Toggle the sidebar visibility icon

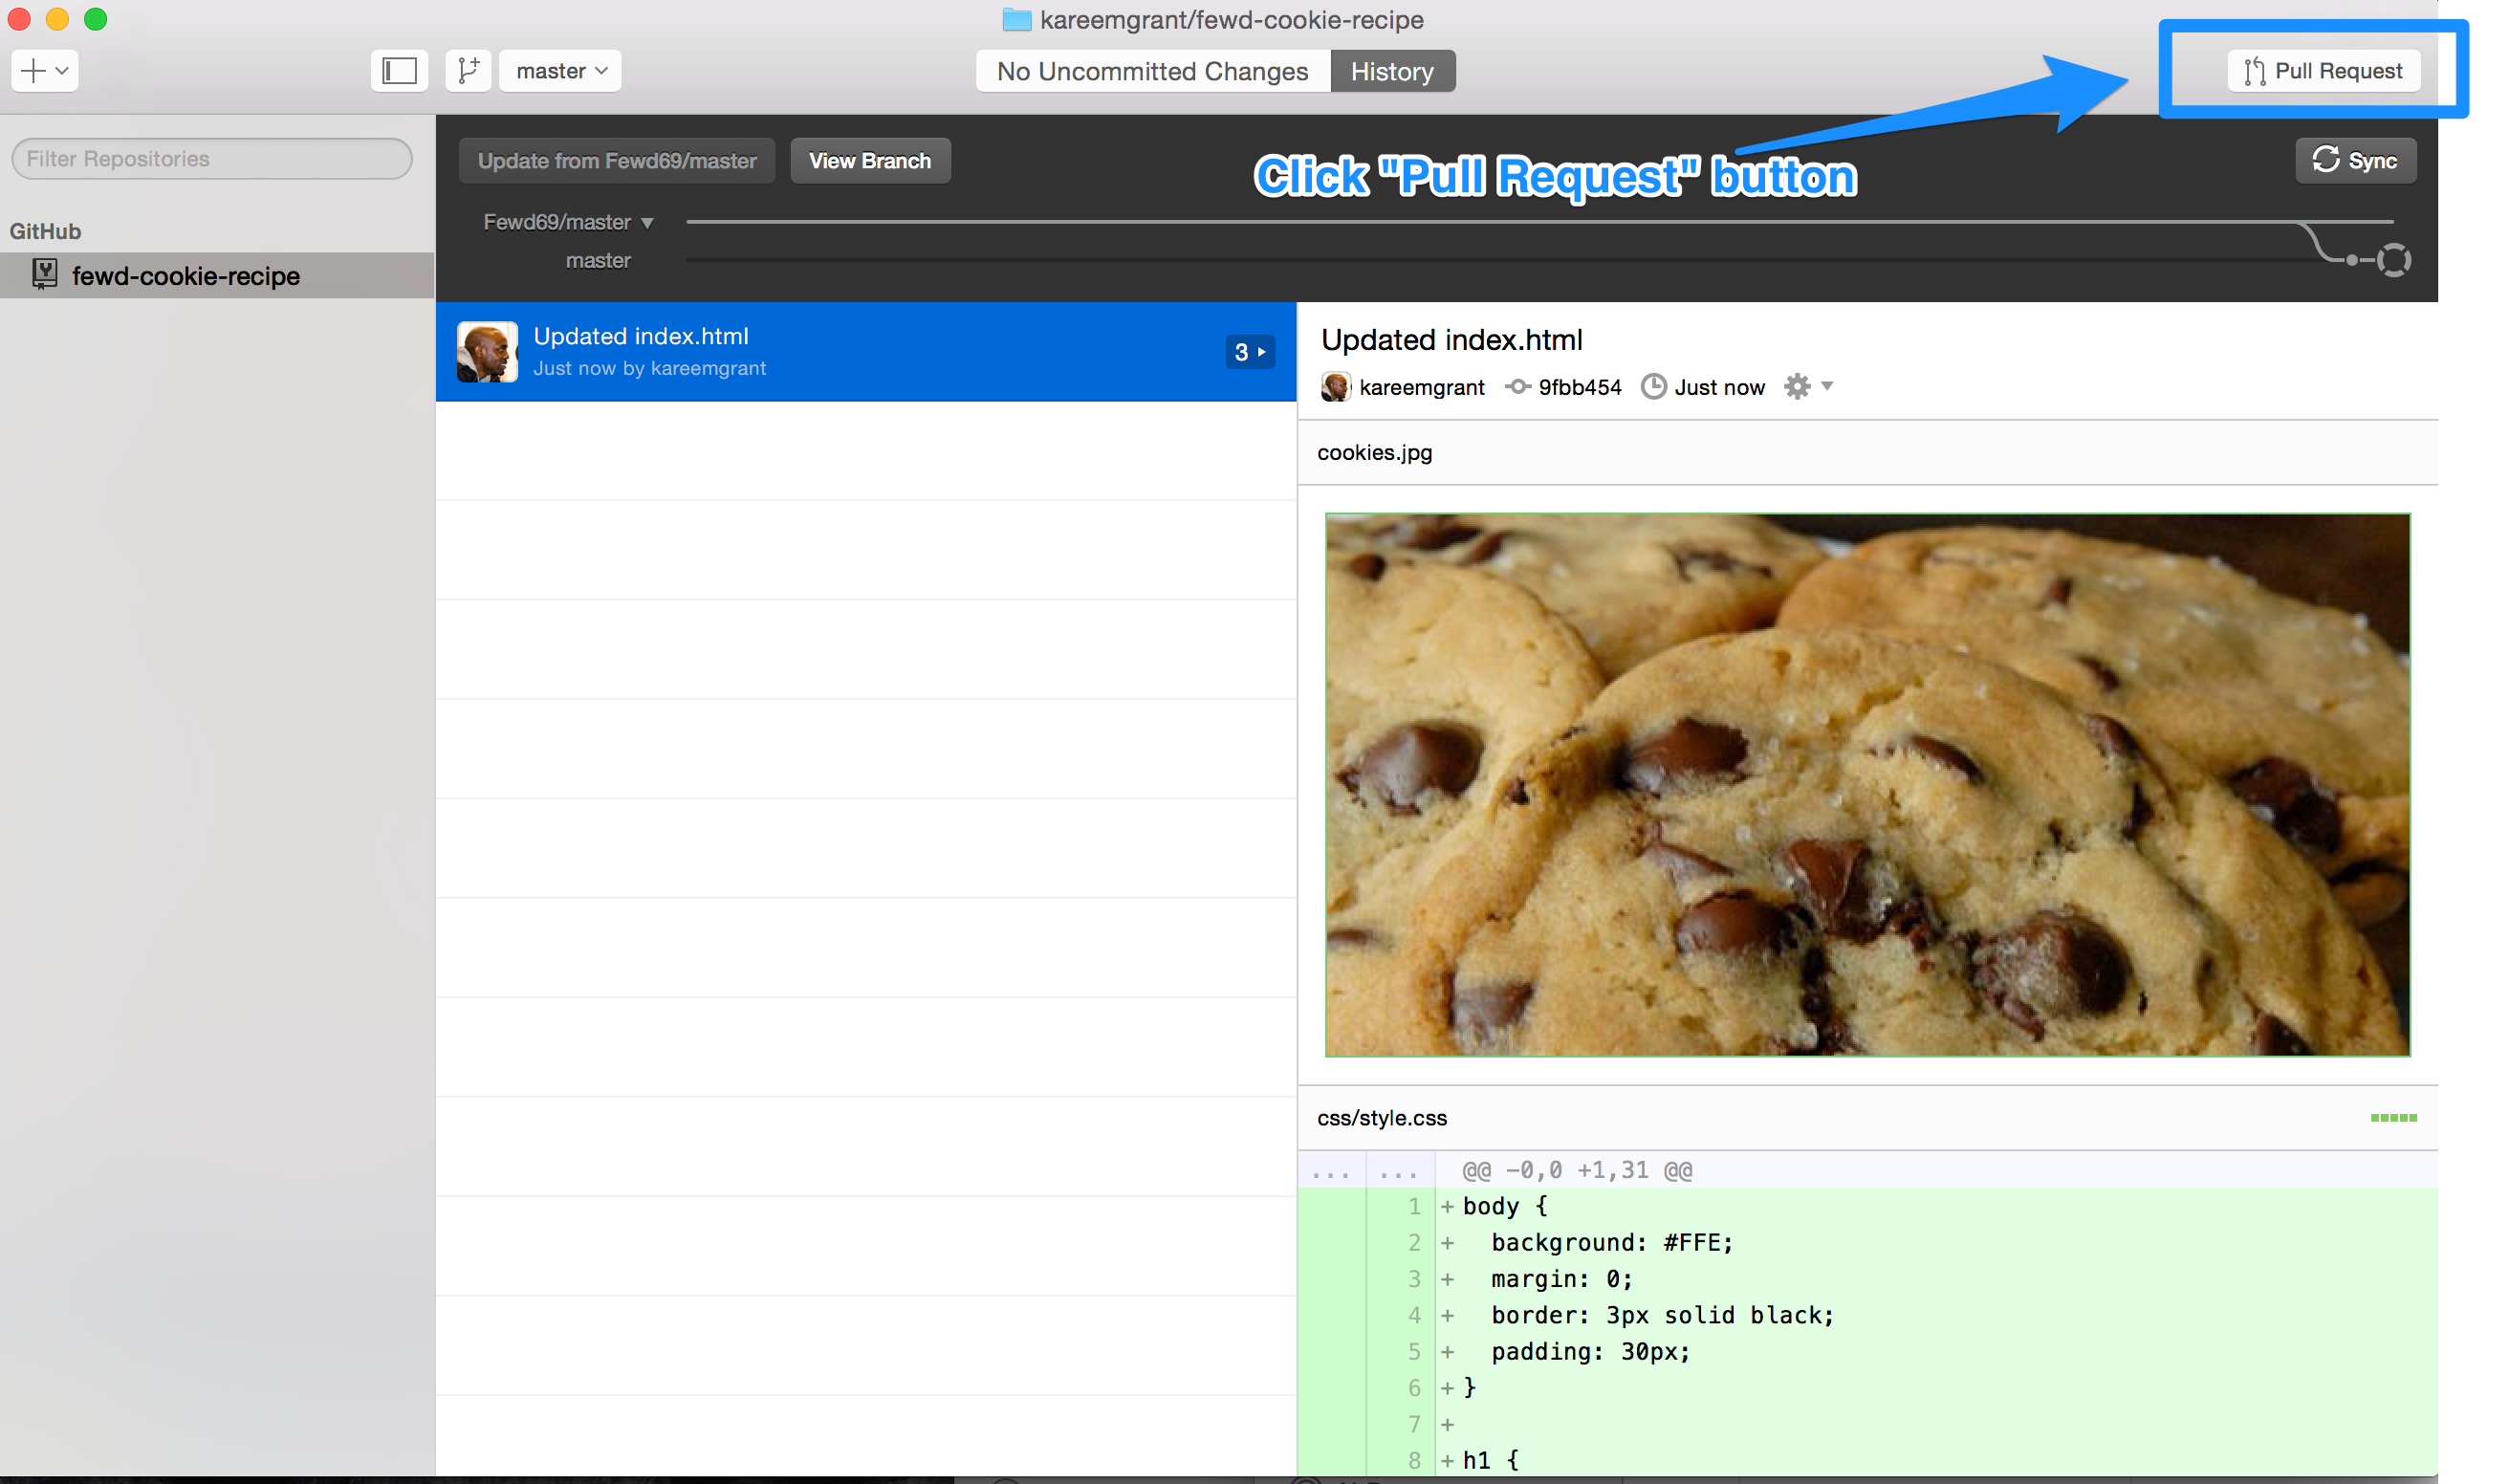399,71
